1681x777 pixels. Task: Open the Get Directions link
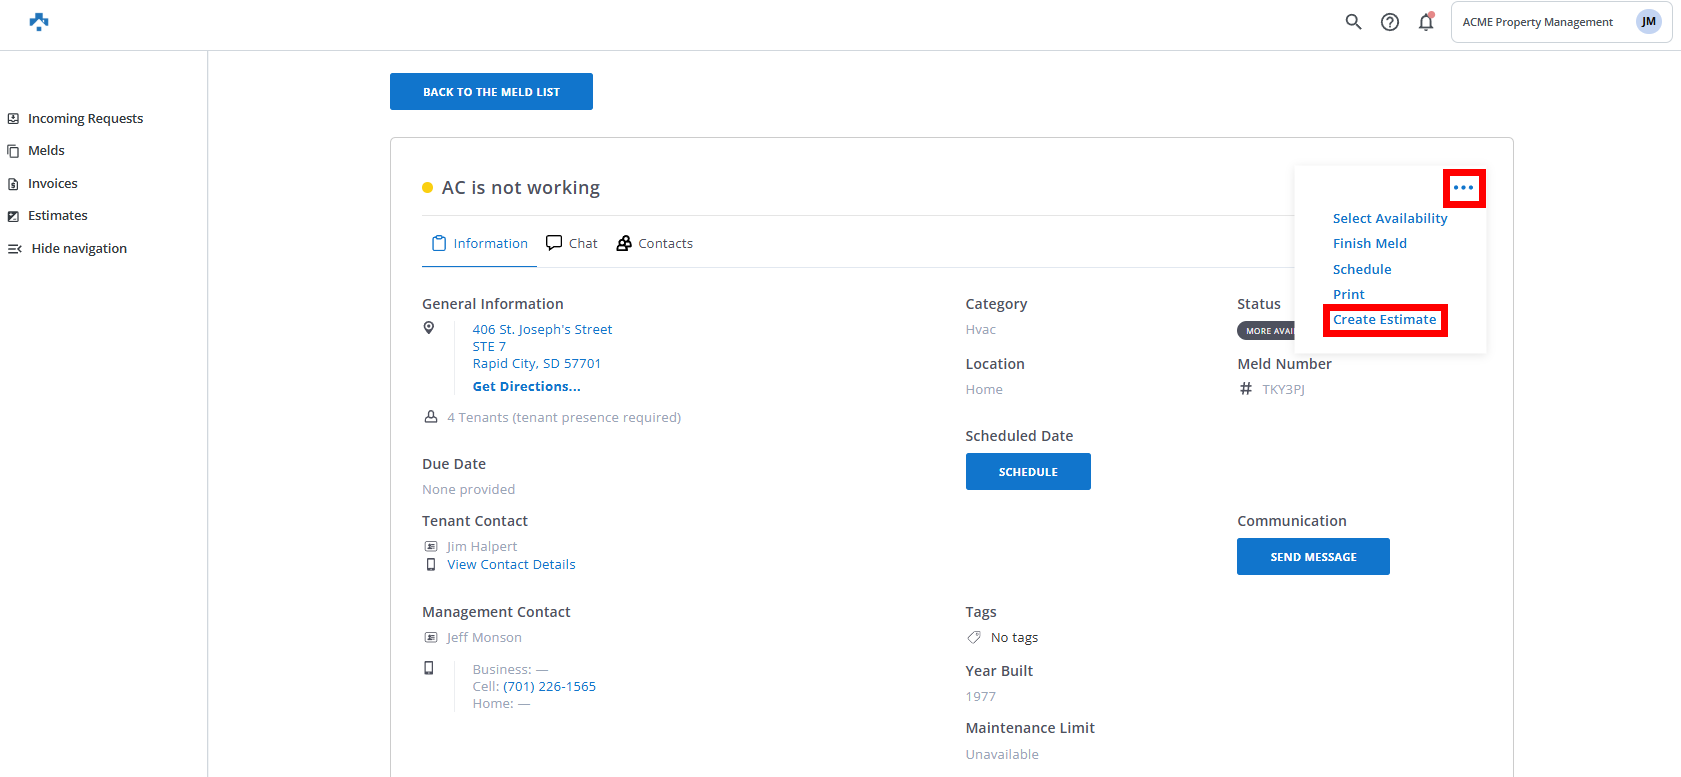point(526,387)
